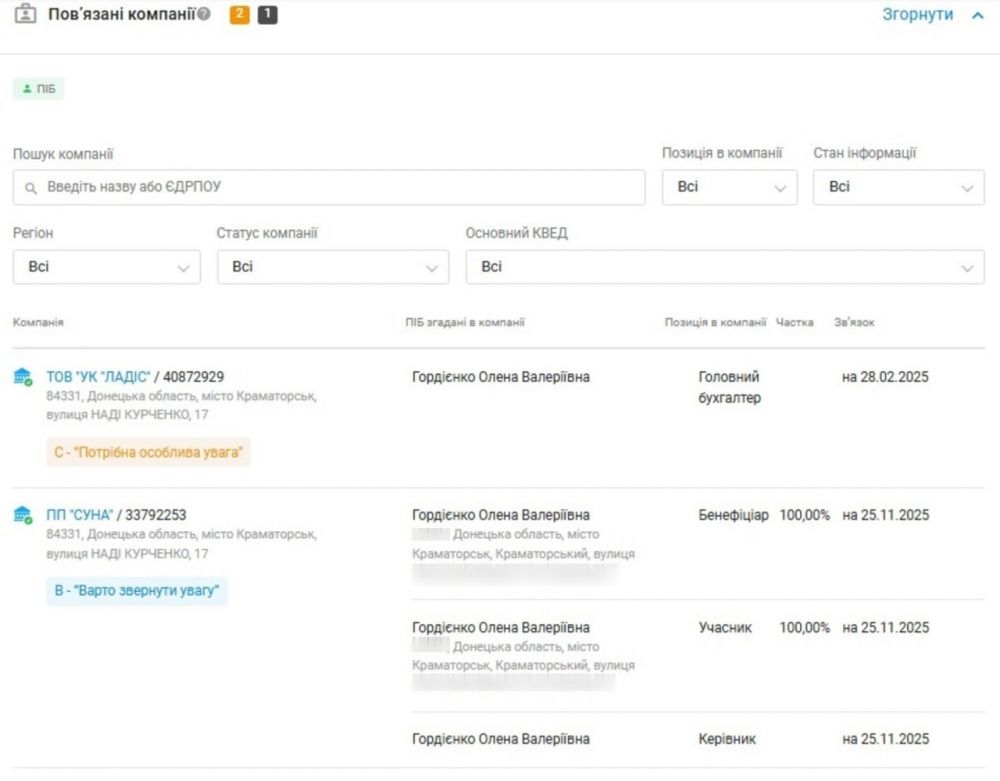Open ПП "СУНА" company link
Image resolution: width=1000 pixels, height=781 pixels.
(x=80, y=515)
